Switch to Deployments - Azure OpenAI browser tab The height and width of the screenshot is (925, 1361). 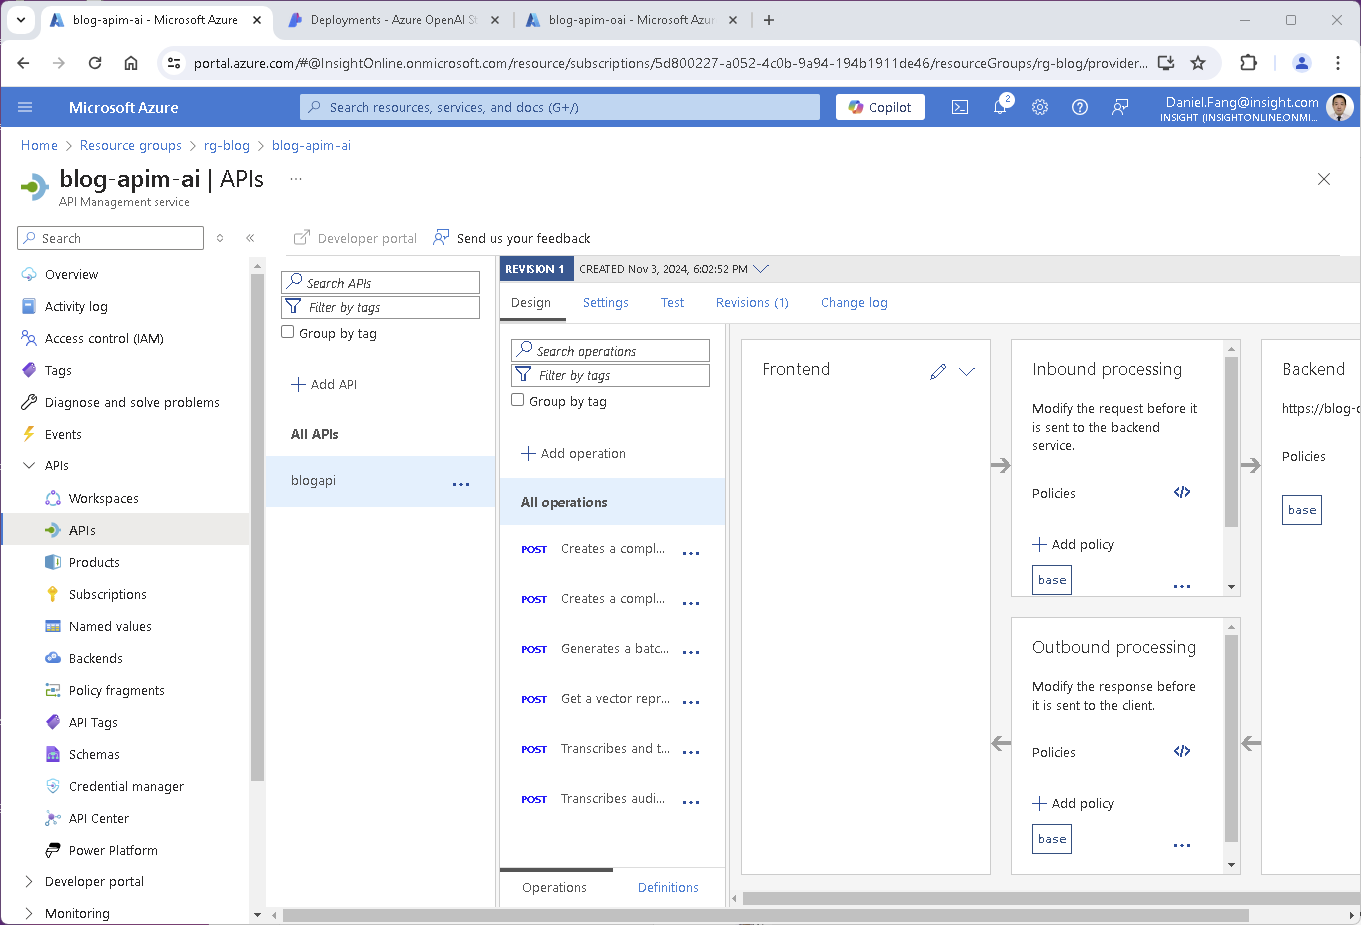point(394,20)
